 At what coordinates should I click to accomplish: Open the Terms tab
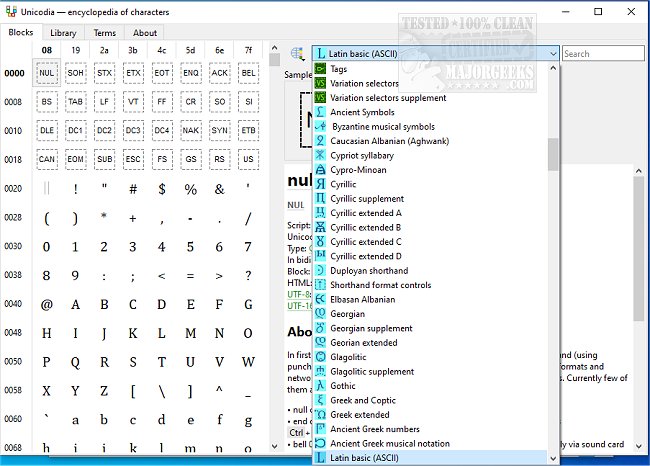coord(105,33)
